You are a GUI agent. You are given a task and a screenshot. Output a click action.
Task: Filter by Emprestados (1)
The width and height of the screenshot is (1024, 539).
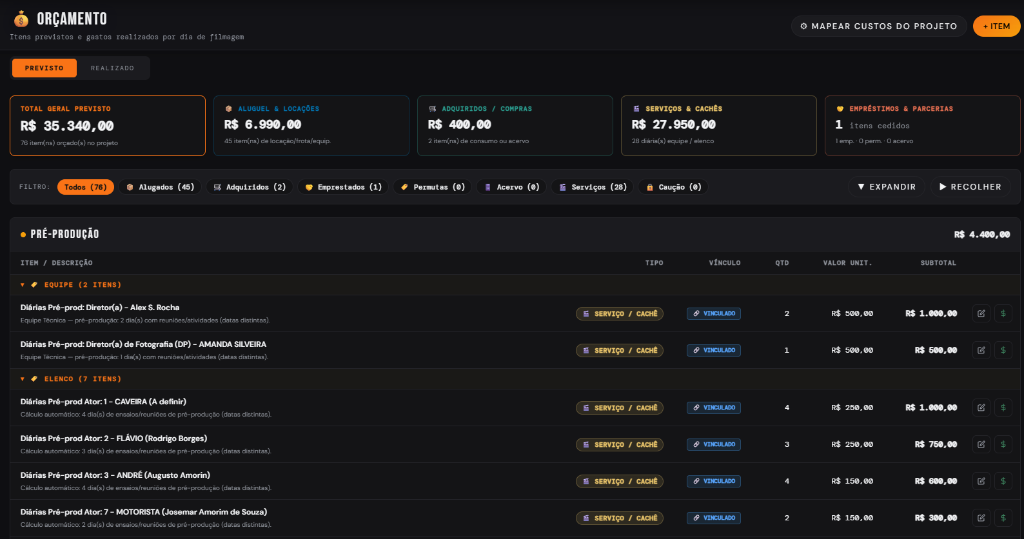coord(344,187)
